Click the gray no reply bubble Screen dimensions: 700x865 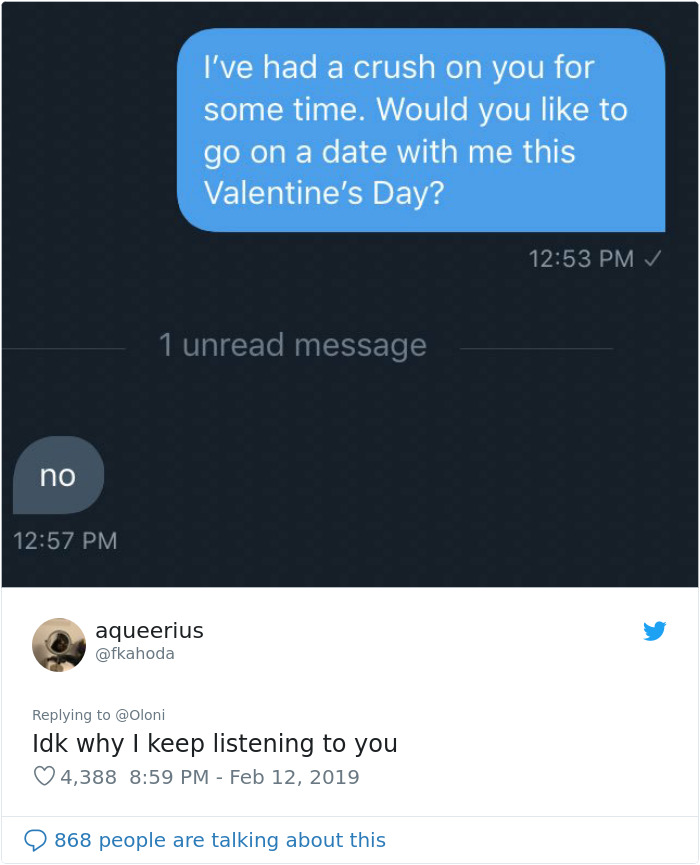(58, 475)
